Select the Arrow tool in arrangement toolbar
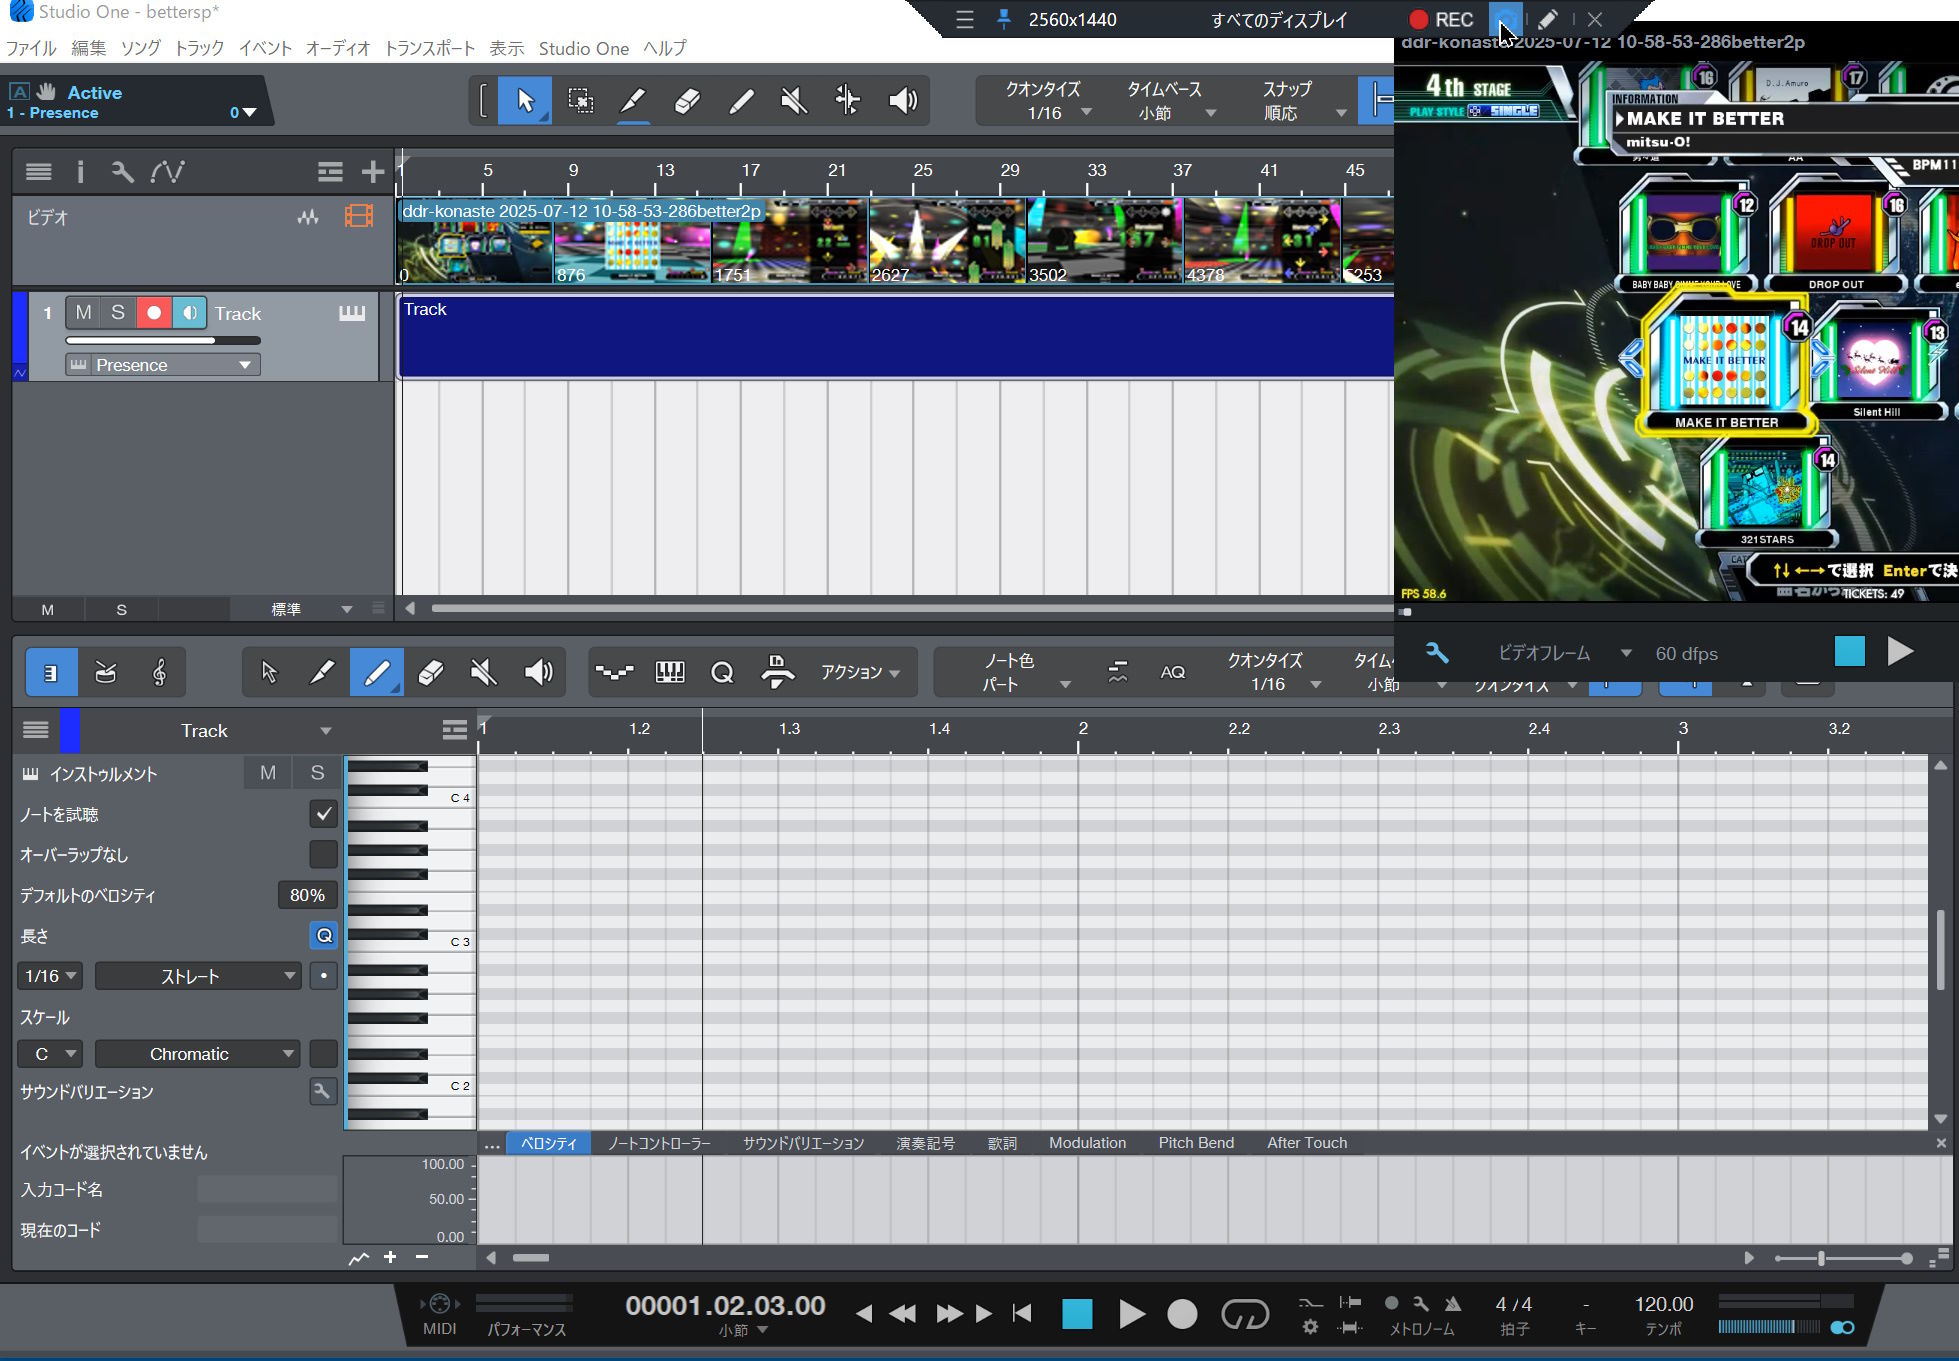 (525, 100)
